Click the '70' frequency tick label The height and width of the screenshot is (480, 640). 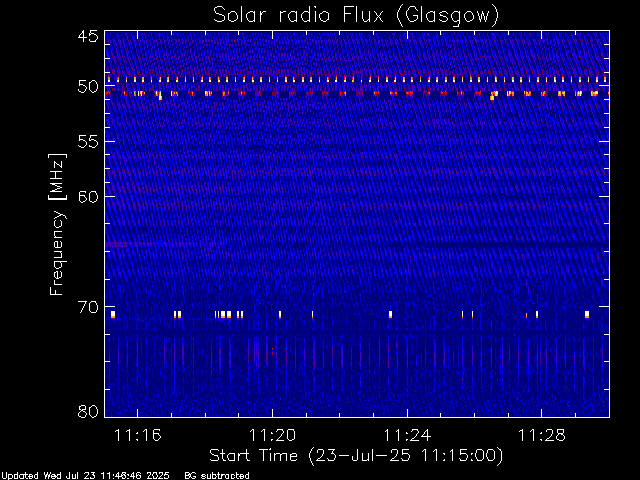click(88, 307)
